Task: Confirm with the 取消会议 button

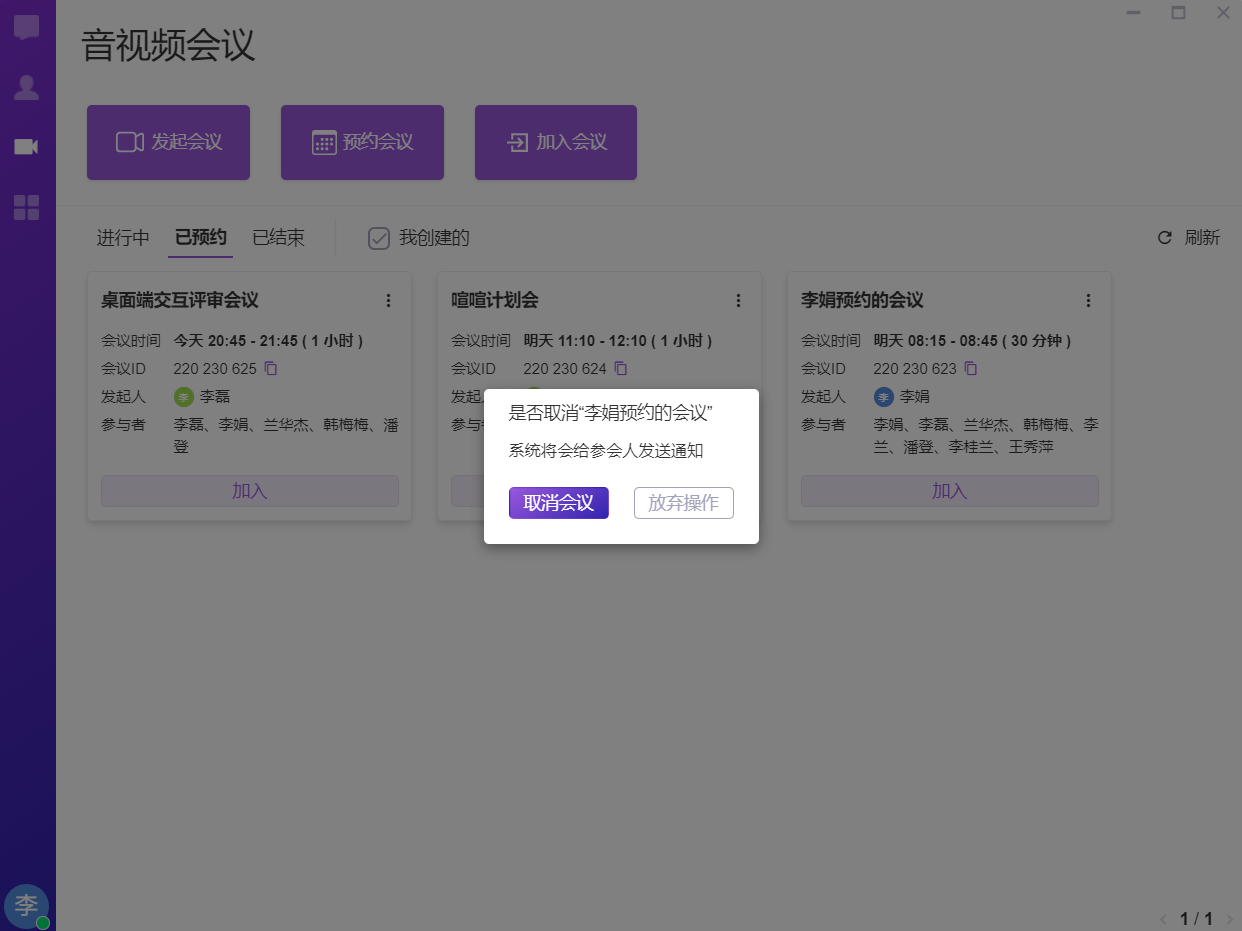Action: point(558,503)
